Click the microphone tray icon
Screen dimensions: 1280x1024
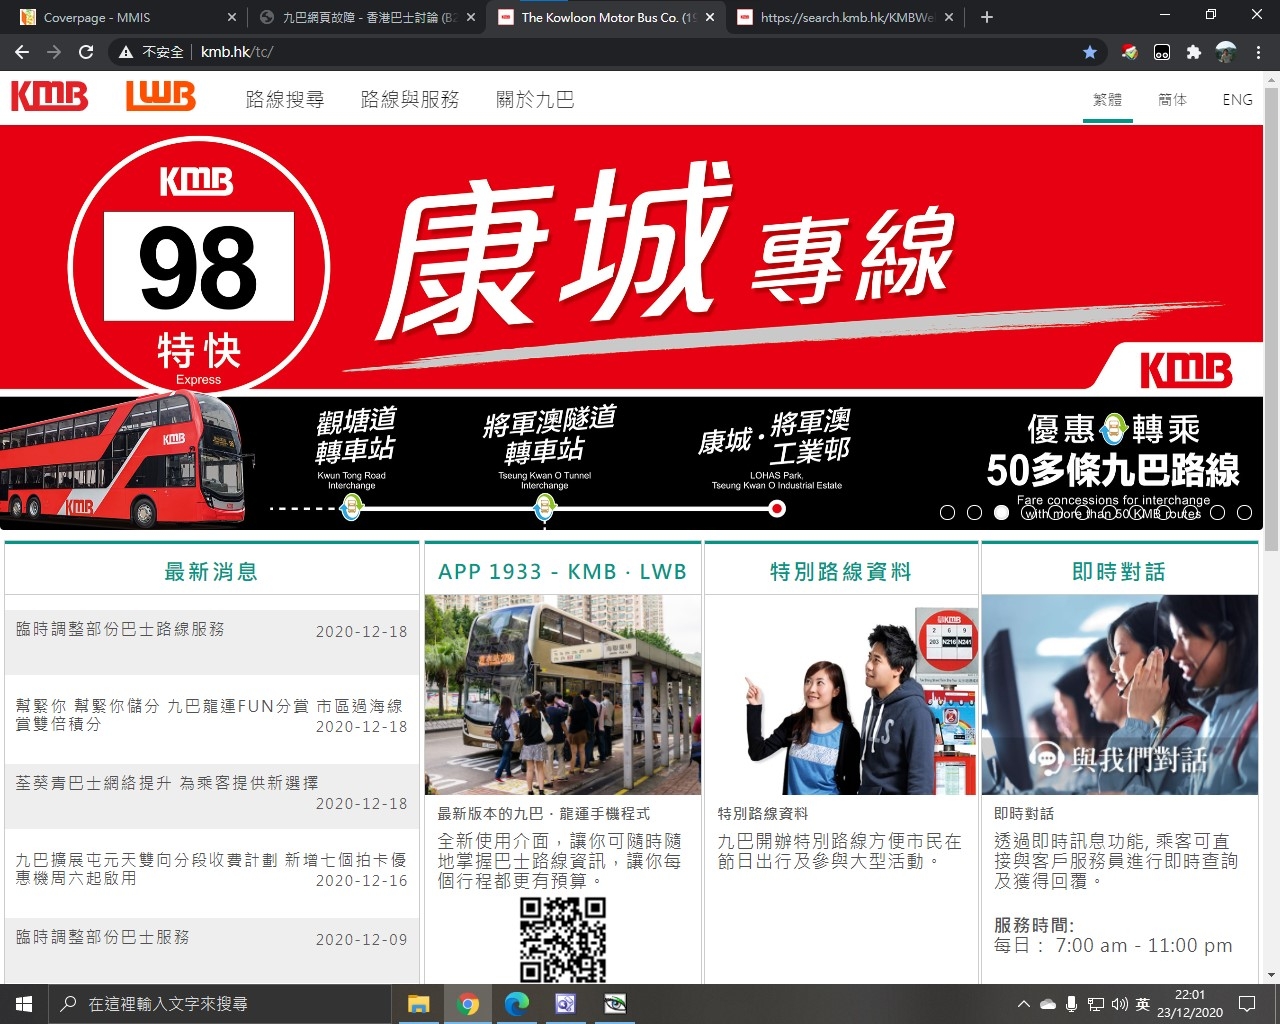(x=1072, y=1004)
